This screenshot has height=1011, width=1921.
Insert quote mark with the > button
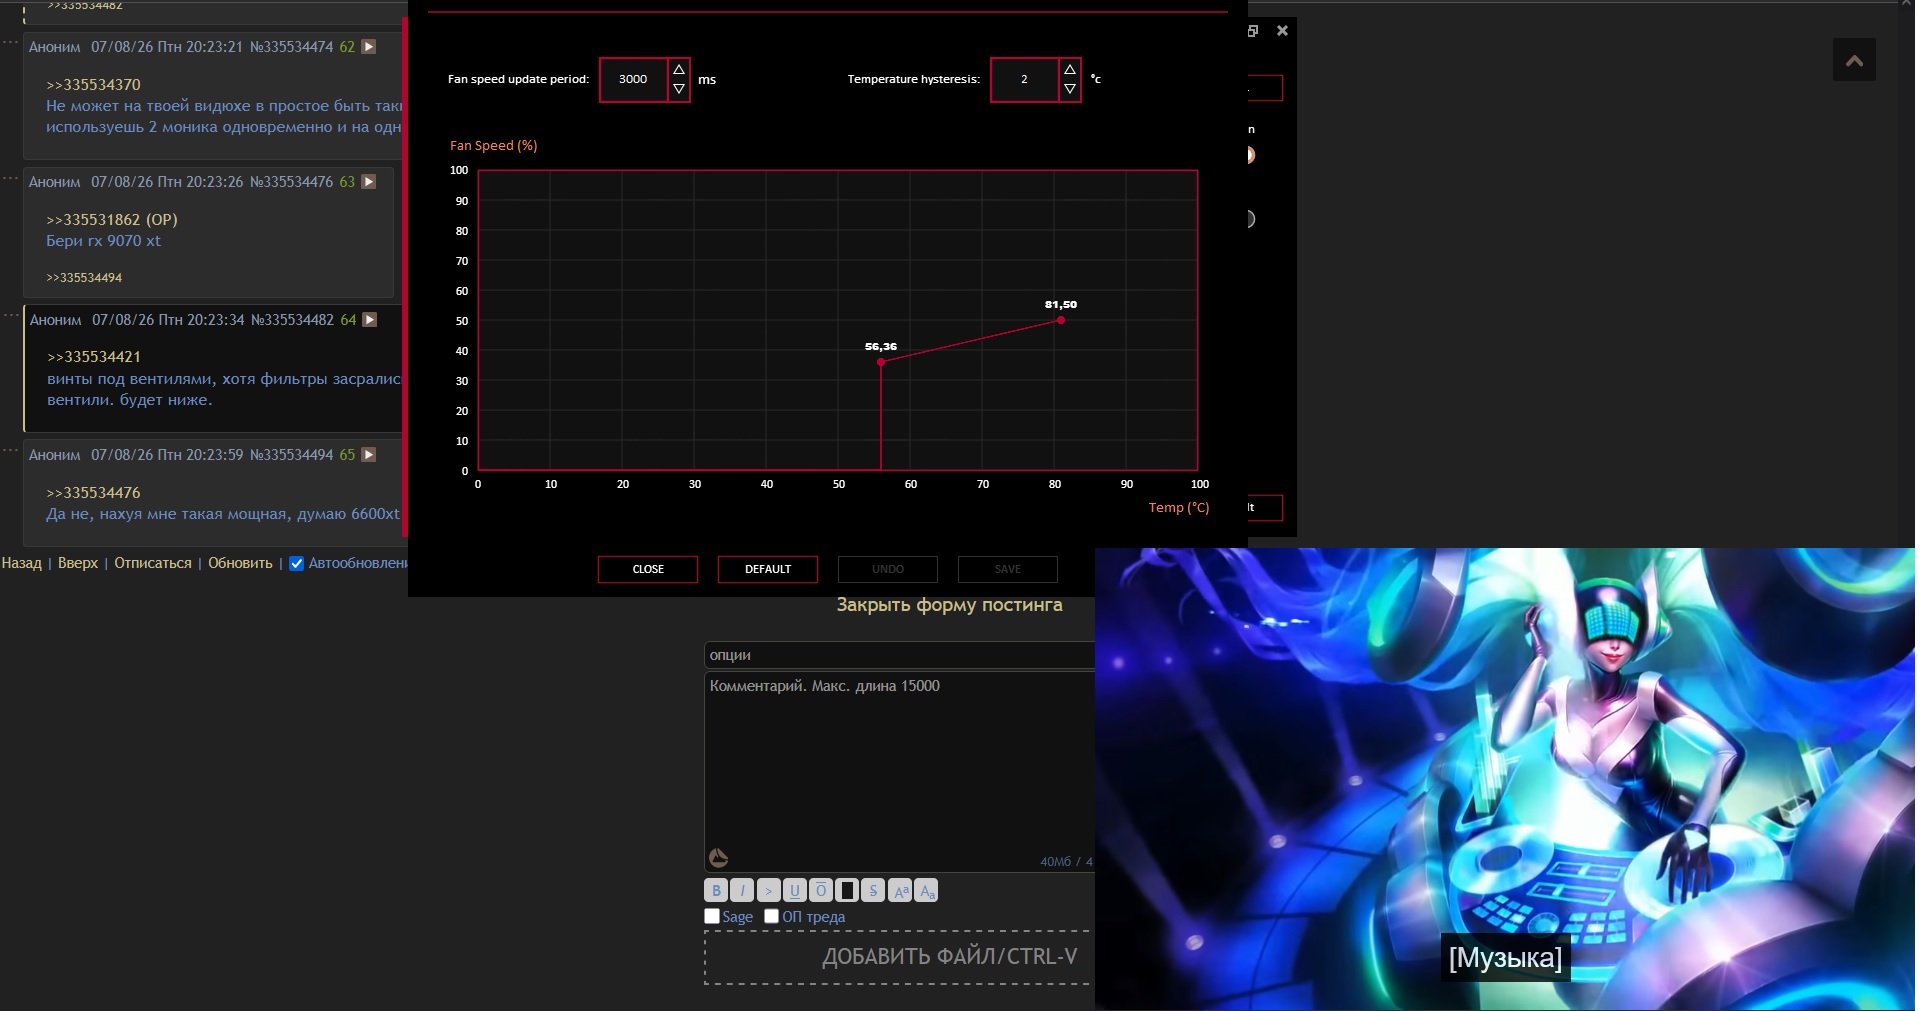click(768, 890)
